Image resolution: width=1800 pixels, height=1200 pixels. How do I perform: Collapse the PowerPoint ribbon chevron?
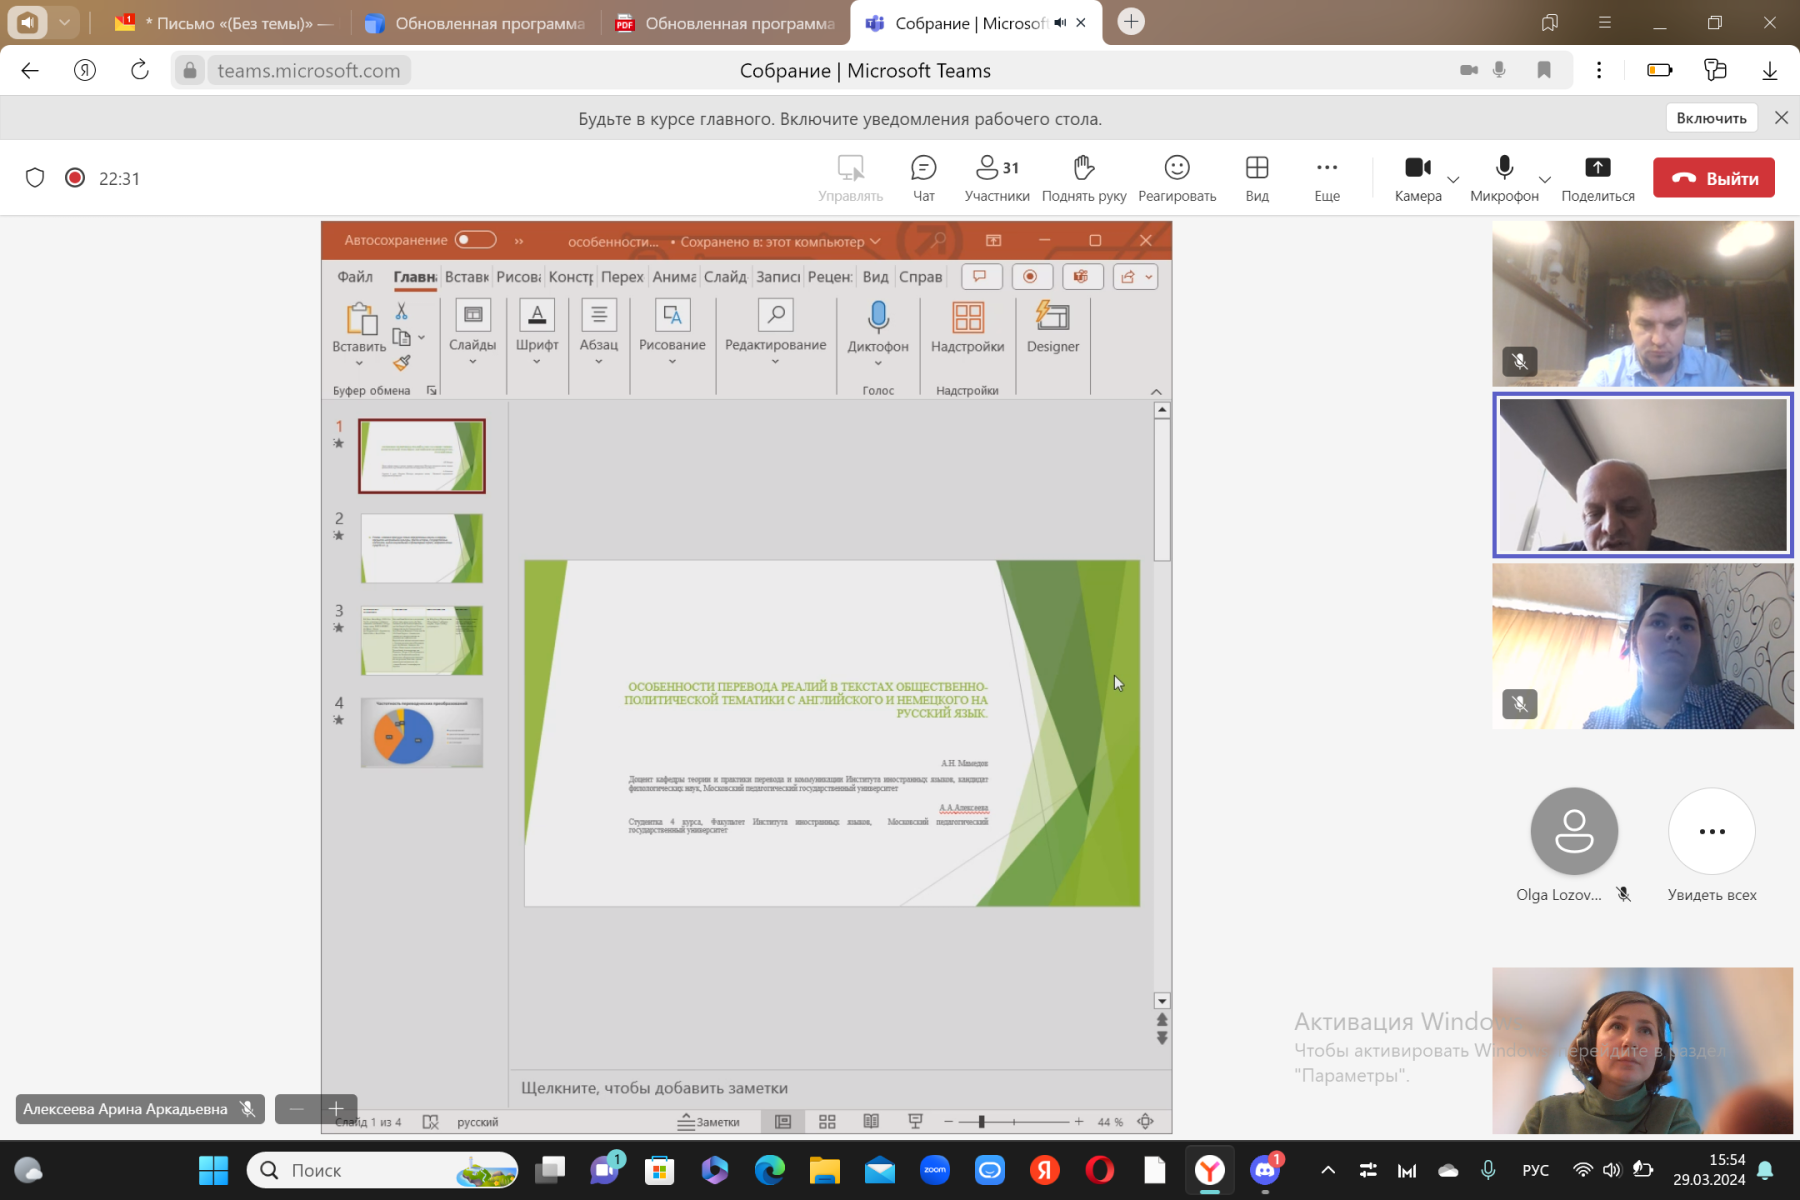[1156, 391]
